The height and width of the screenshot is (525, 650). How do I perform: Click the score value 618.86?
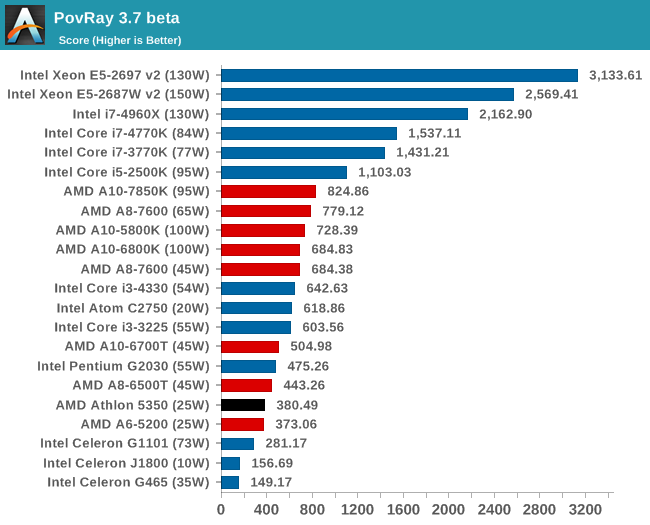[324, 308]
